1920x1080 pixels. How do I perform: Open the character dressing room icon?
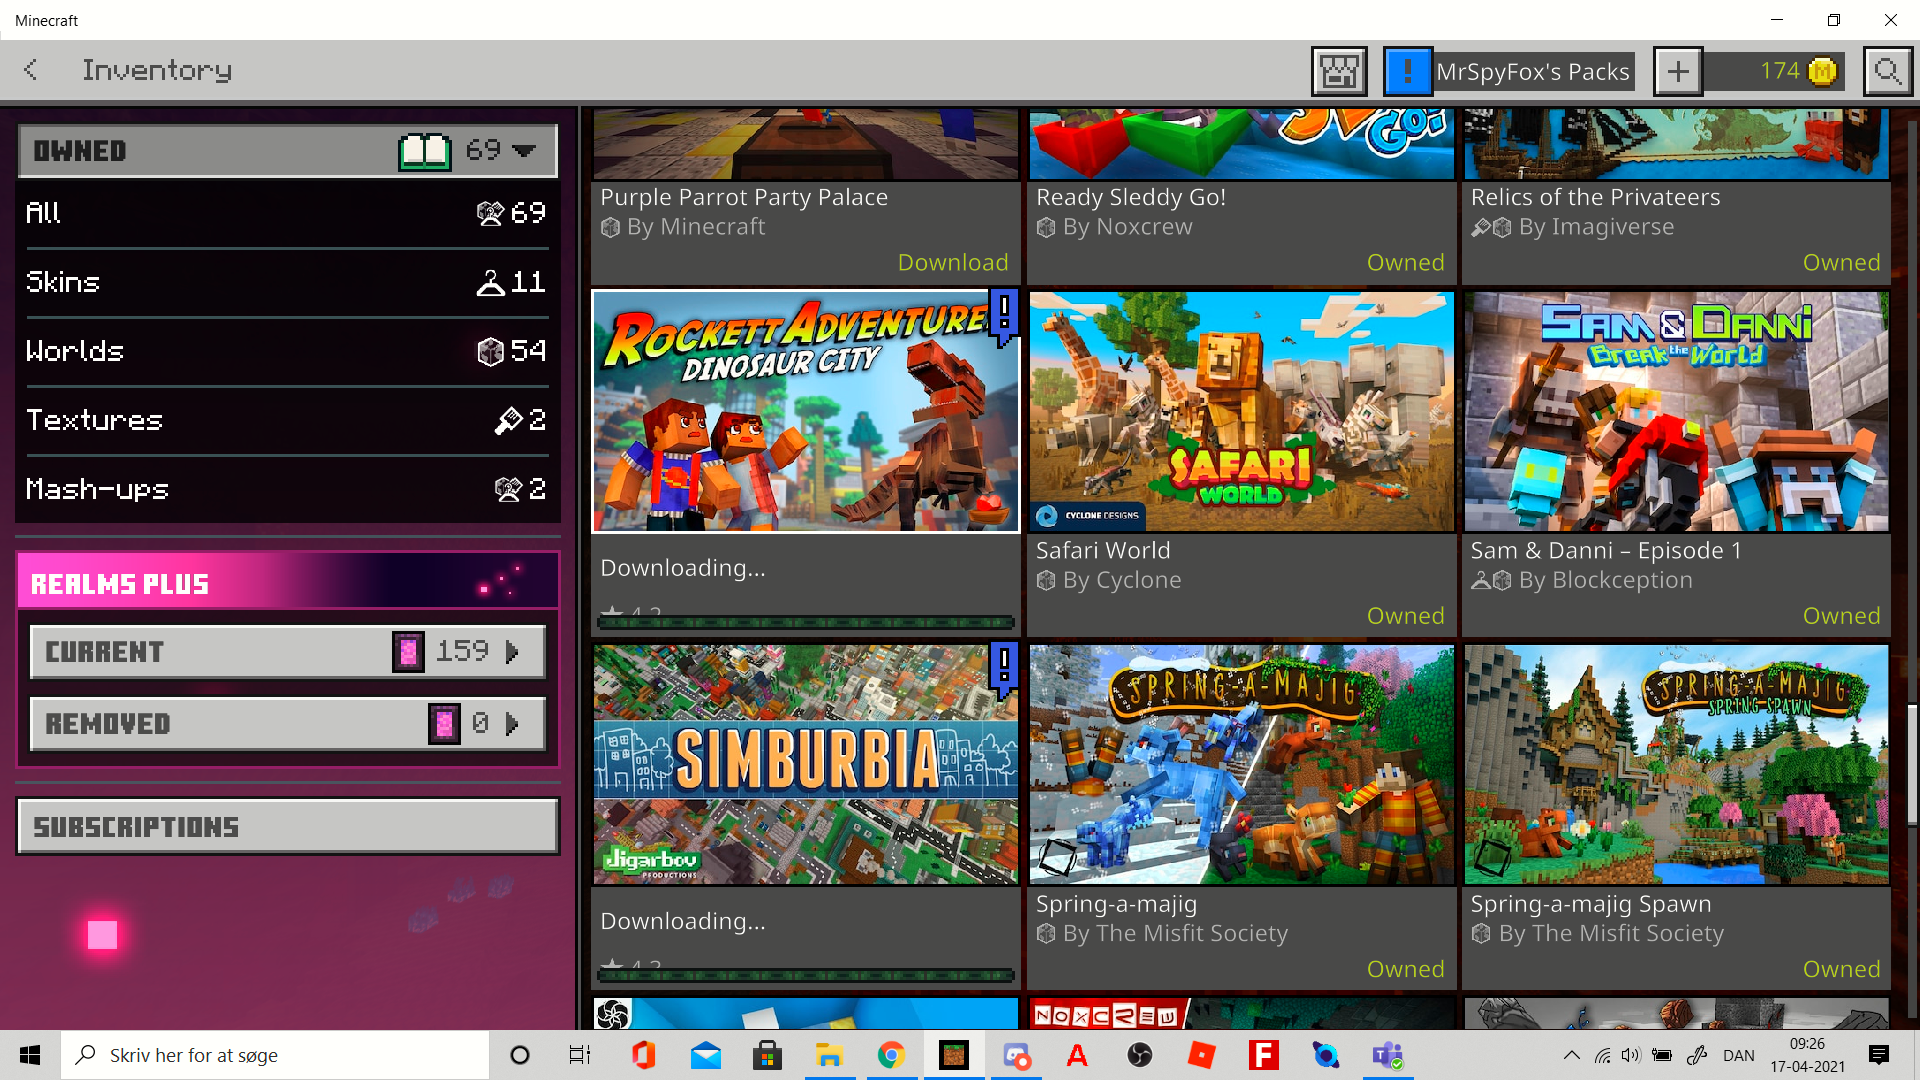[1339, 72]
